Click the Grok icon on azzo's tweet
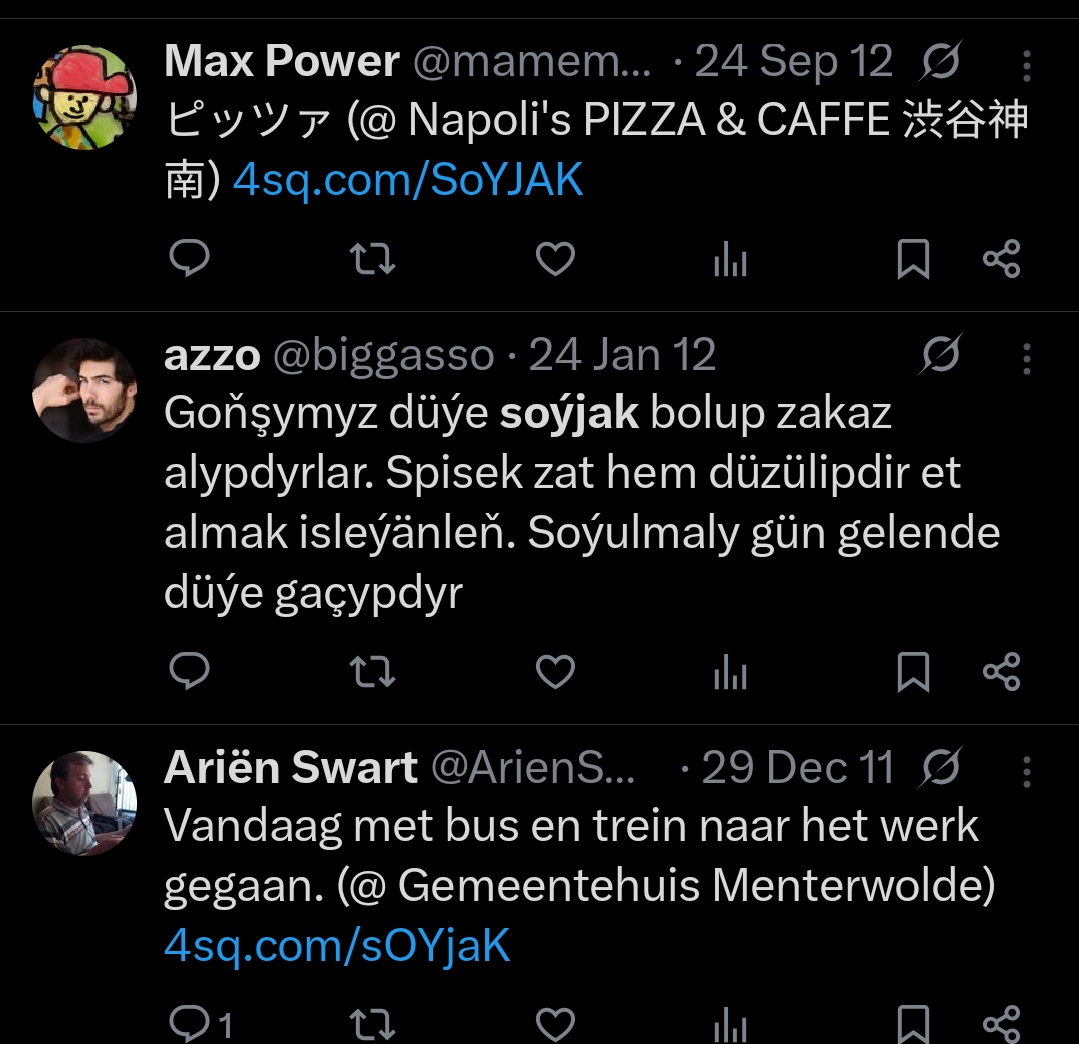The height and width of the screenshot is (1044, 1079). coord(941,354)
